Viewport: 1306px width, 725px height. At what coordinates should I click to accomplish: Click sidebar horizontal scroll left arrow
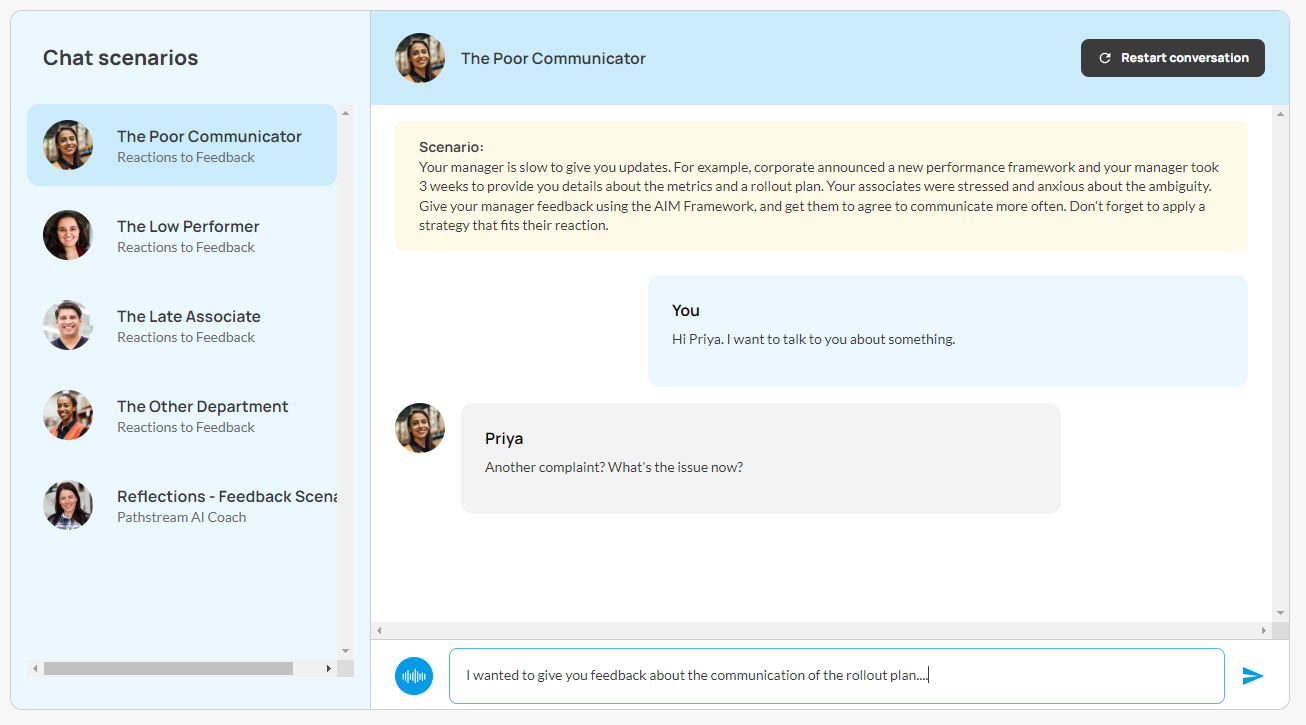click(35, 668)
